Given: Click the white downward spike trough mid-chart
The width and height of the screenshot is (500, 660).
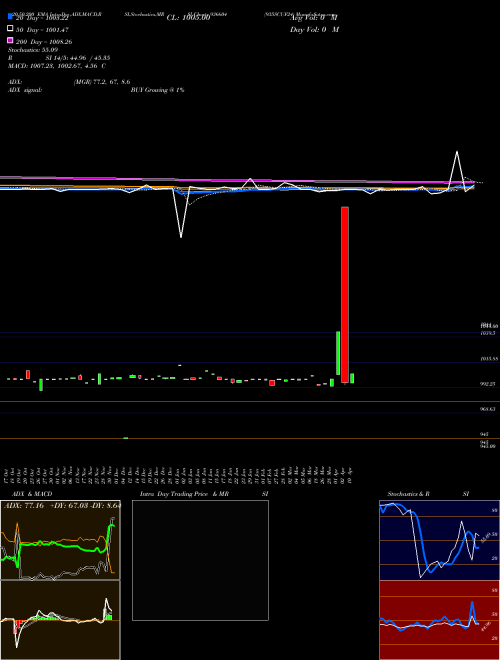Looking at the screenshot, I should point(181,237).
